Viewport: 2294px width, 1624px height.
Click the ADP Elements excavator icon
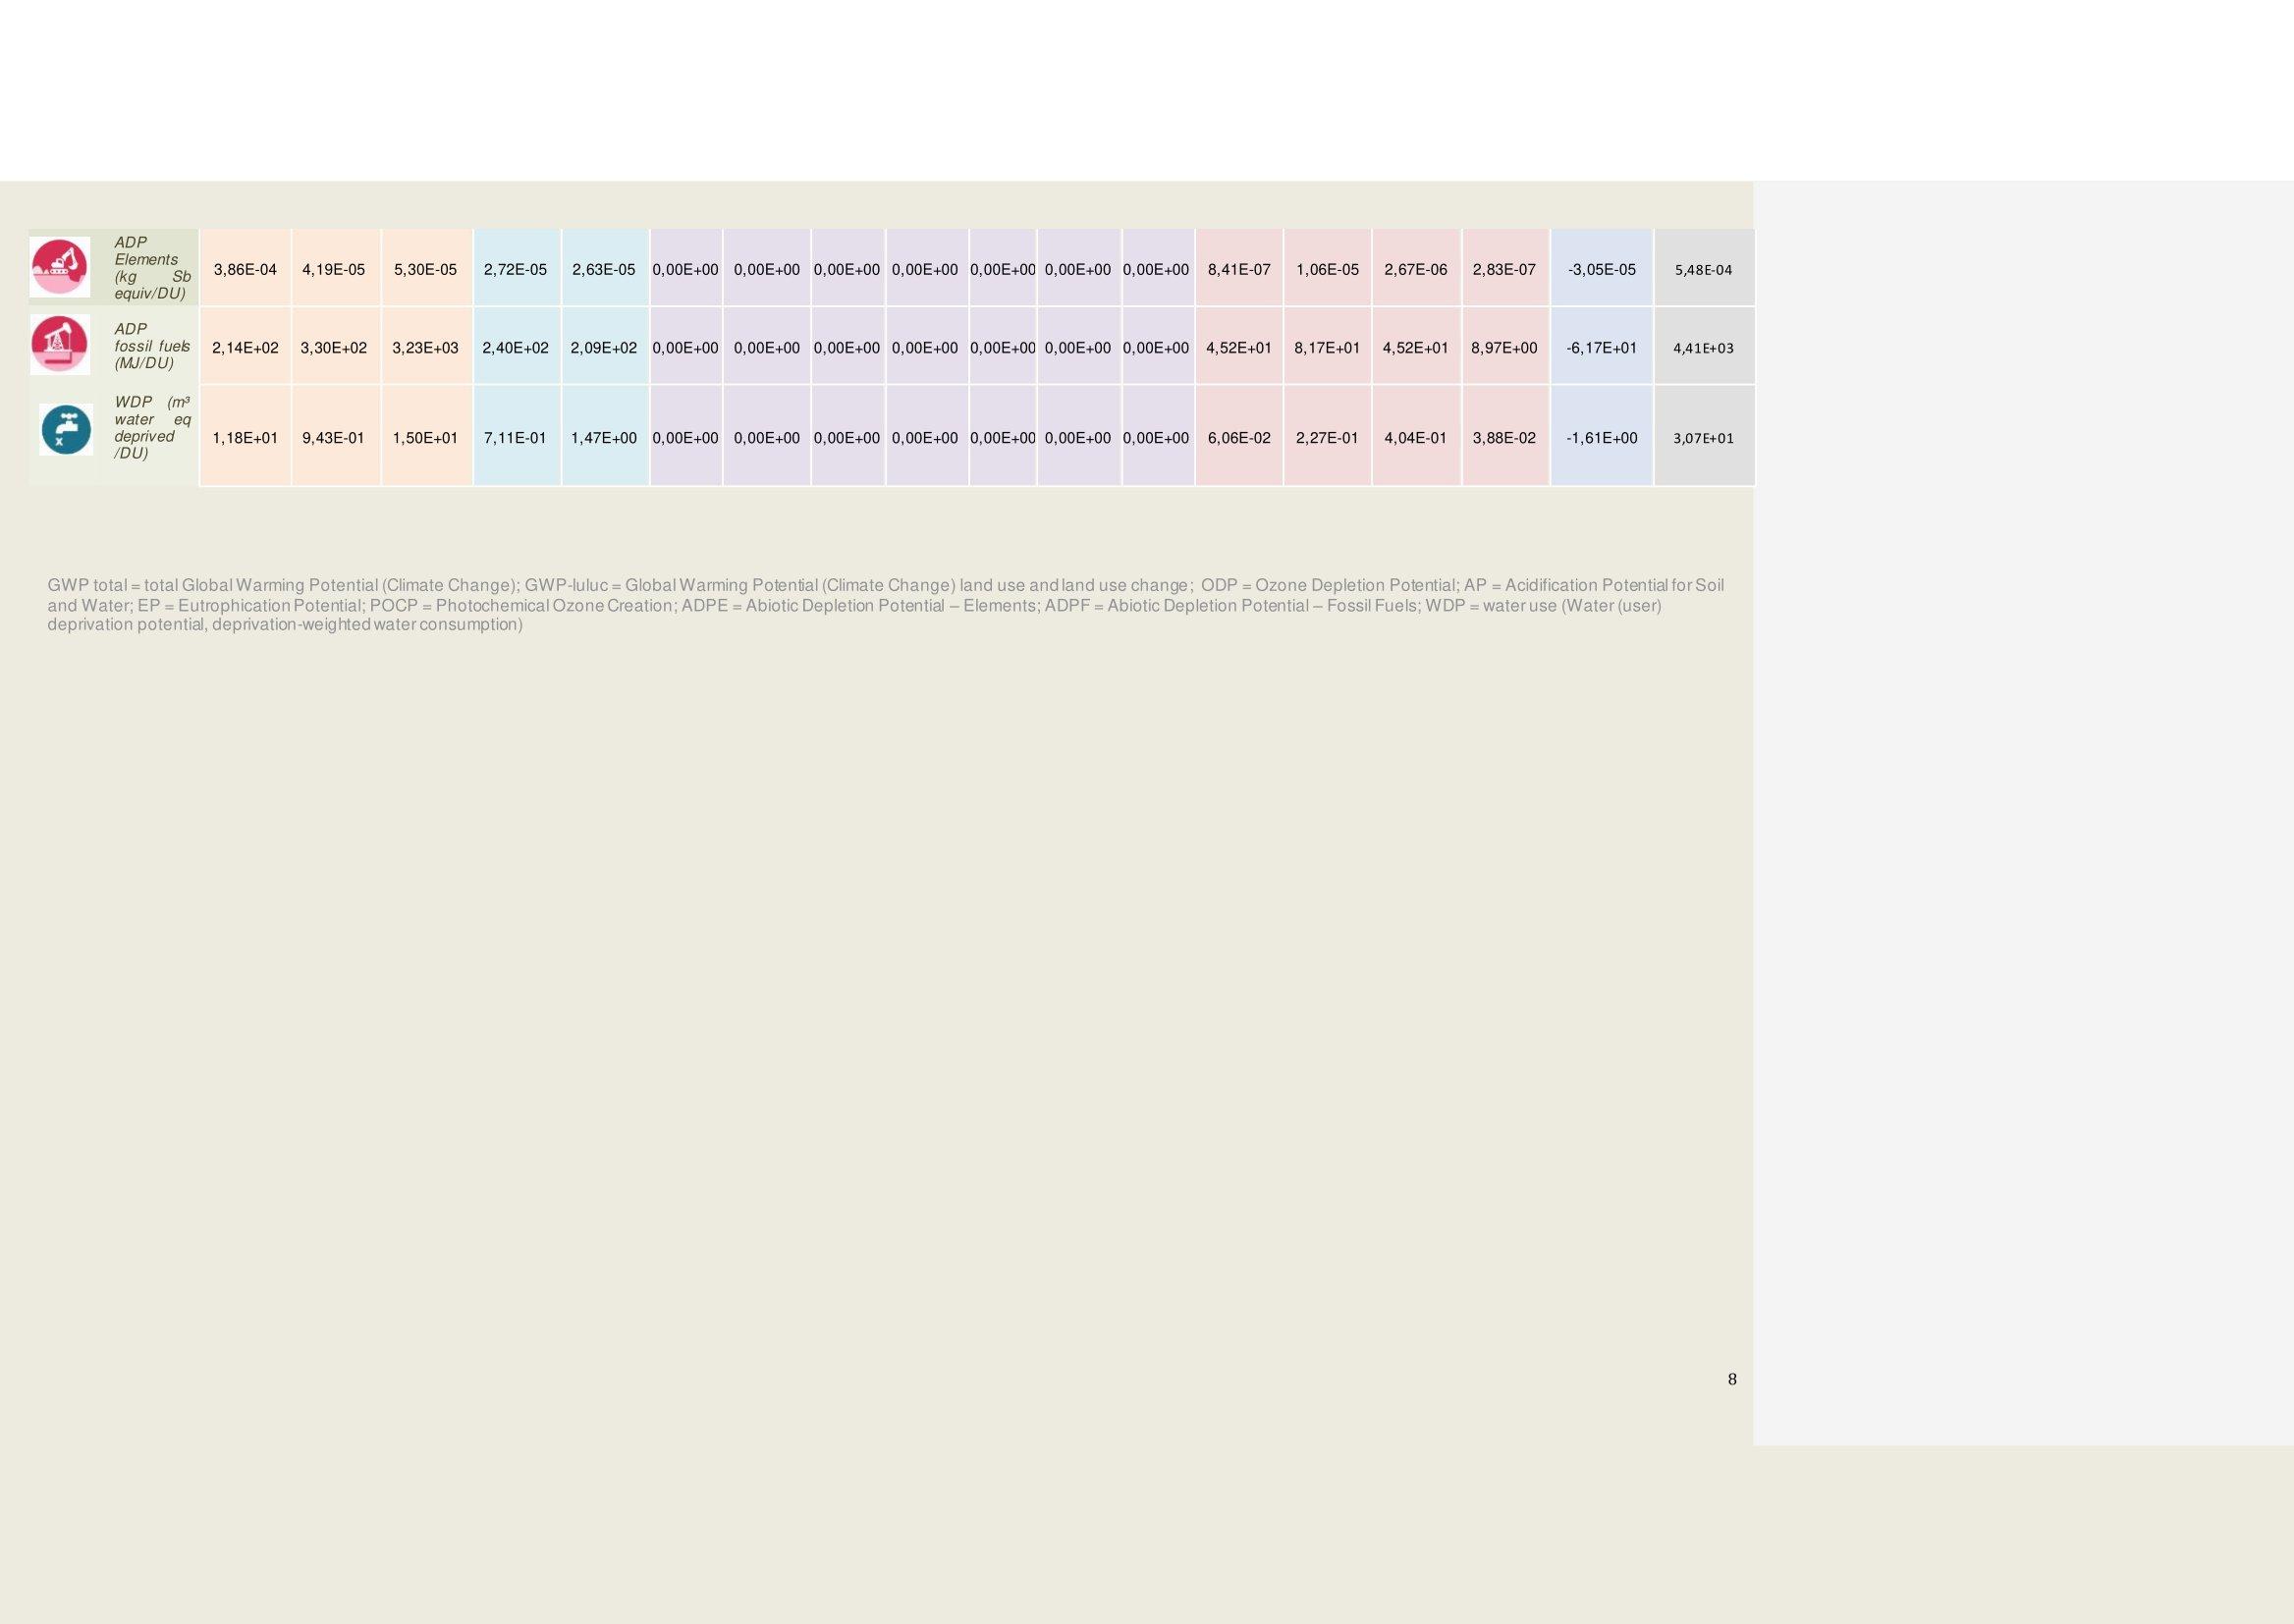59,267
